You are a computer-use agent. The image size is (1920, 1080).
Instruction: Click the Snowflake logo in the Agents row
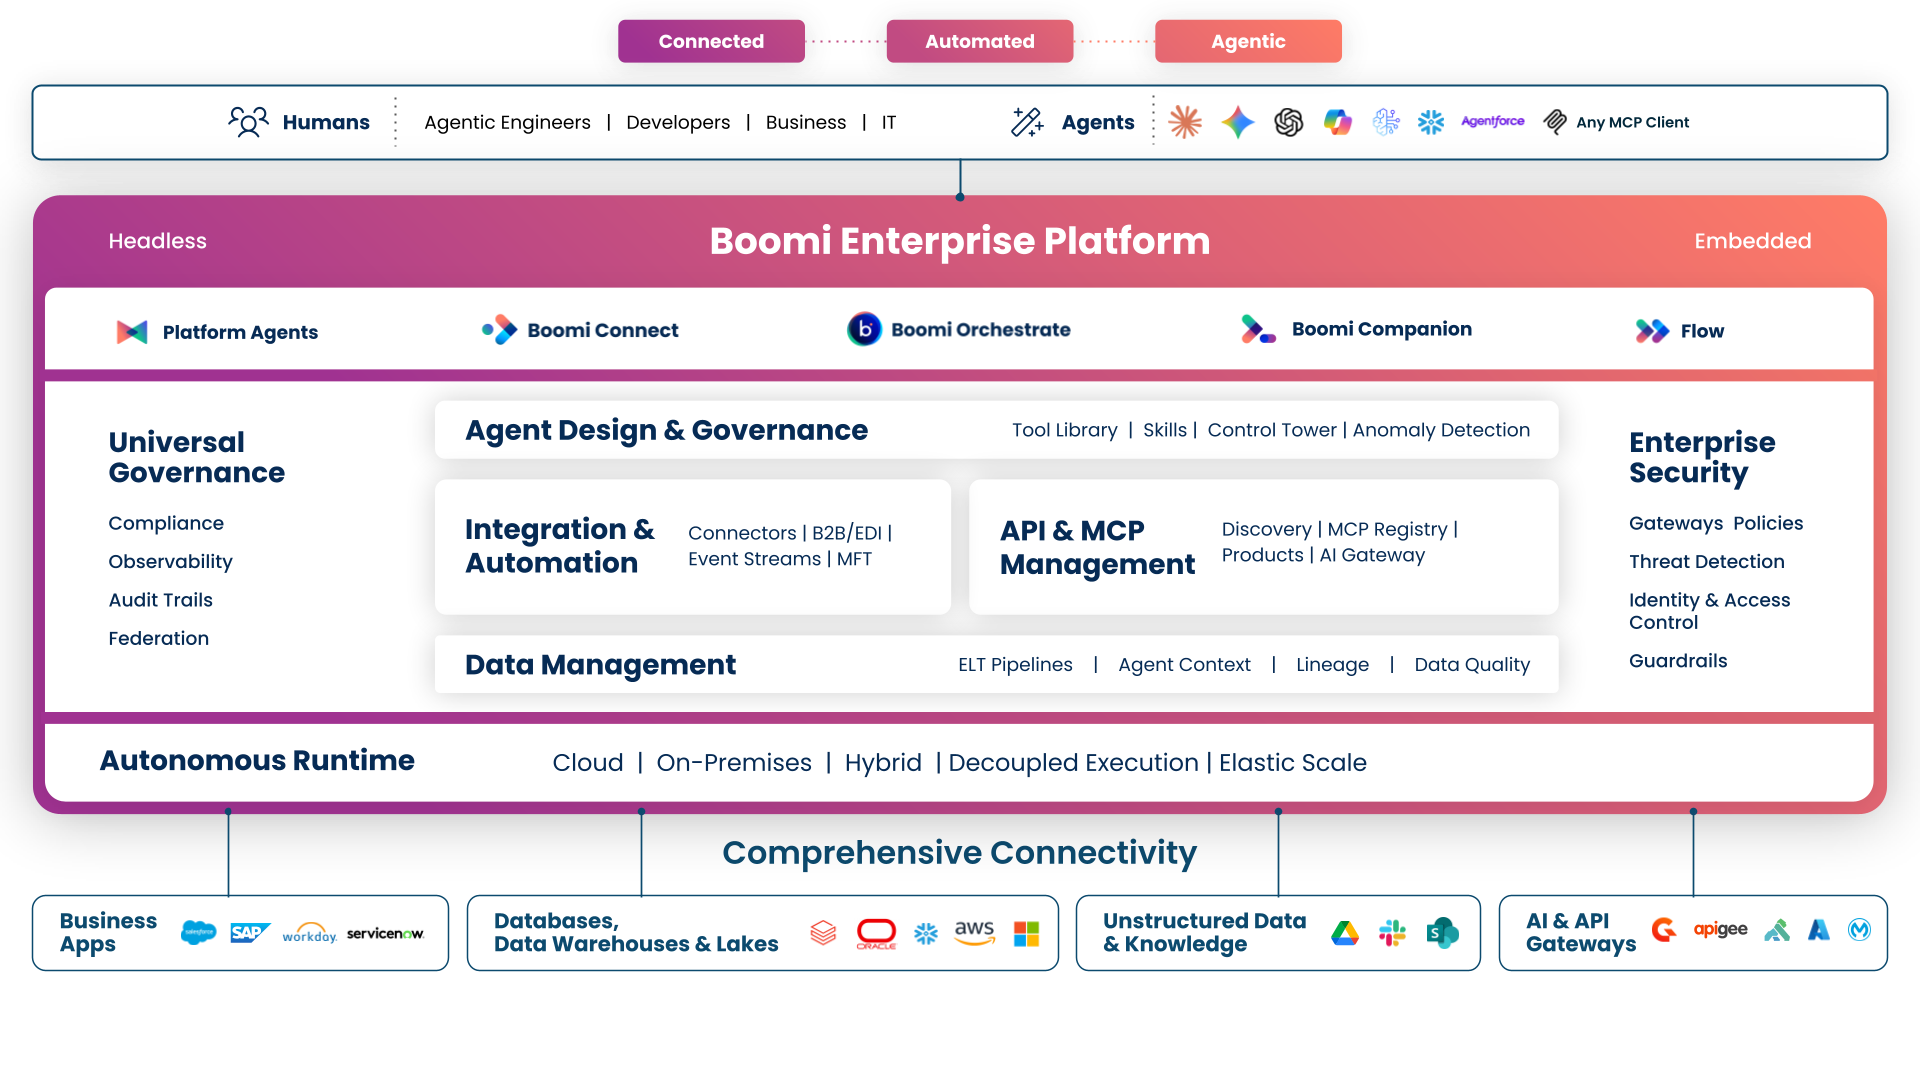pos(1431,122)
